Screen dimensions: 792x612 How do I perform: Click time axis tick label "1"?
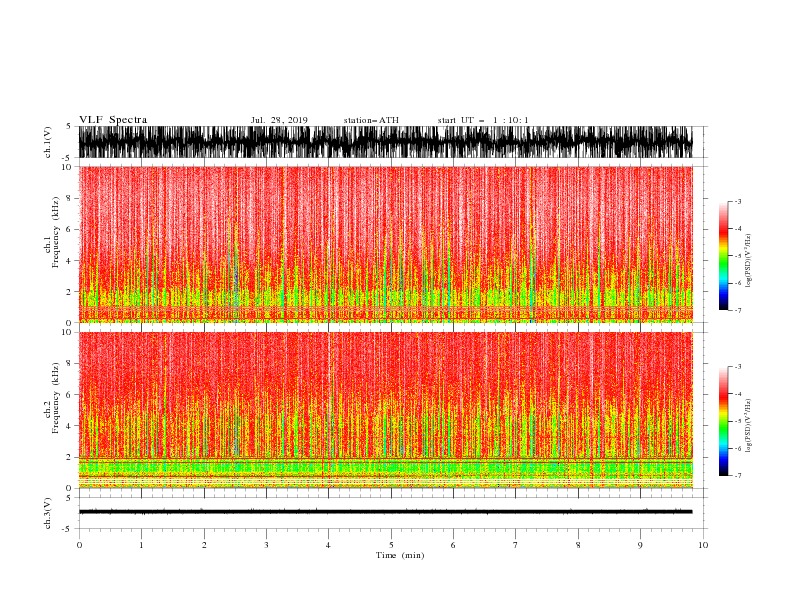click(x=141, y=545)
